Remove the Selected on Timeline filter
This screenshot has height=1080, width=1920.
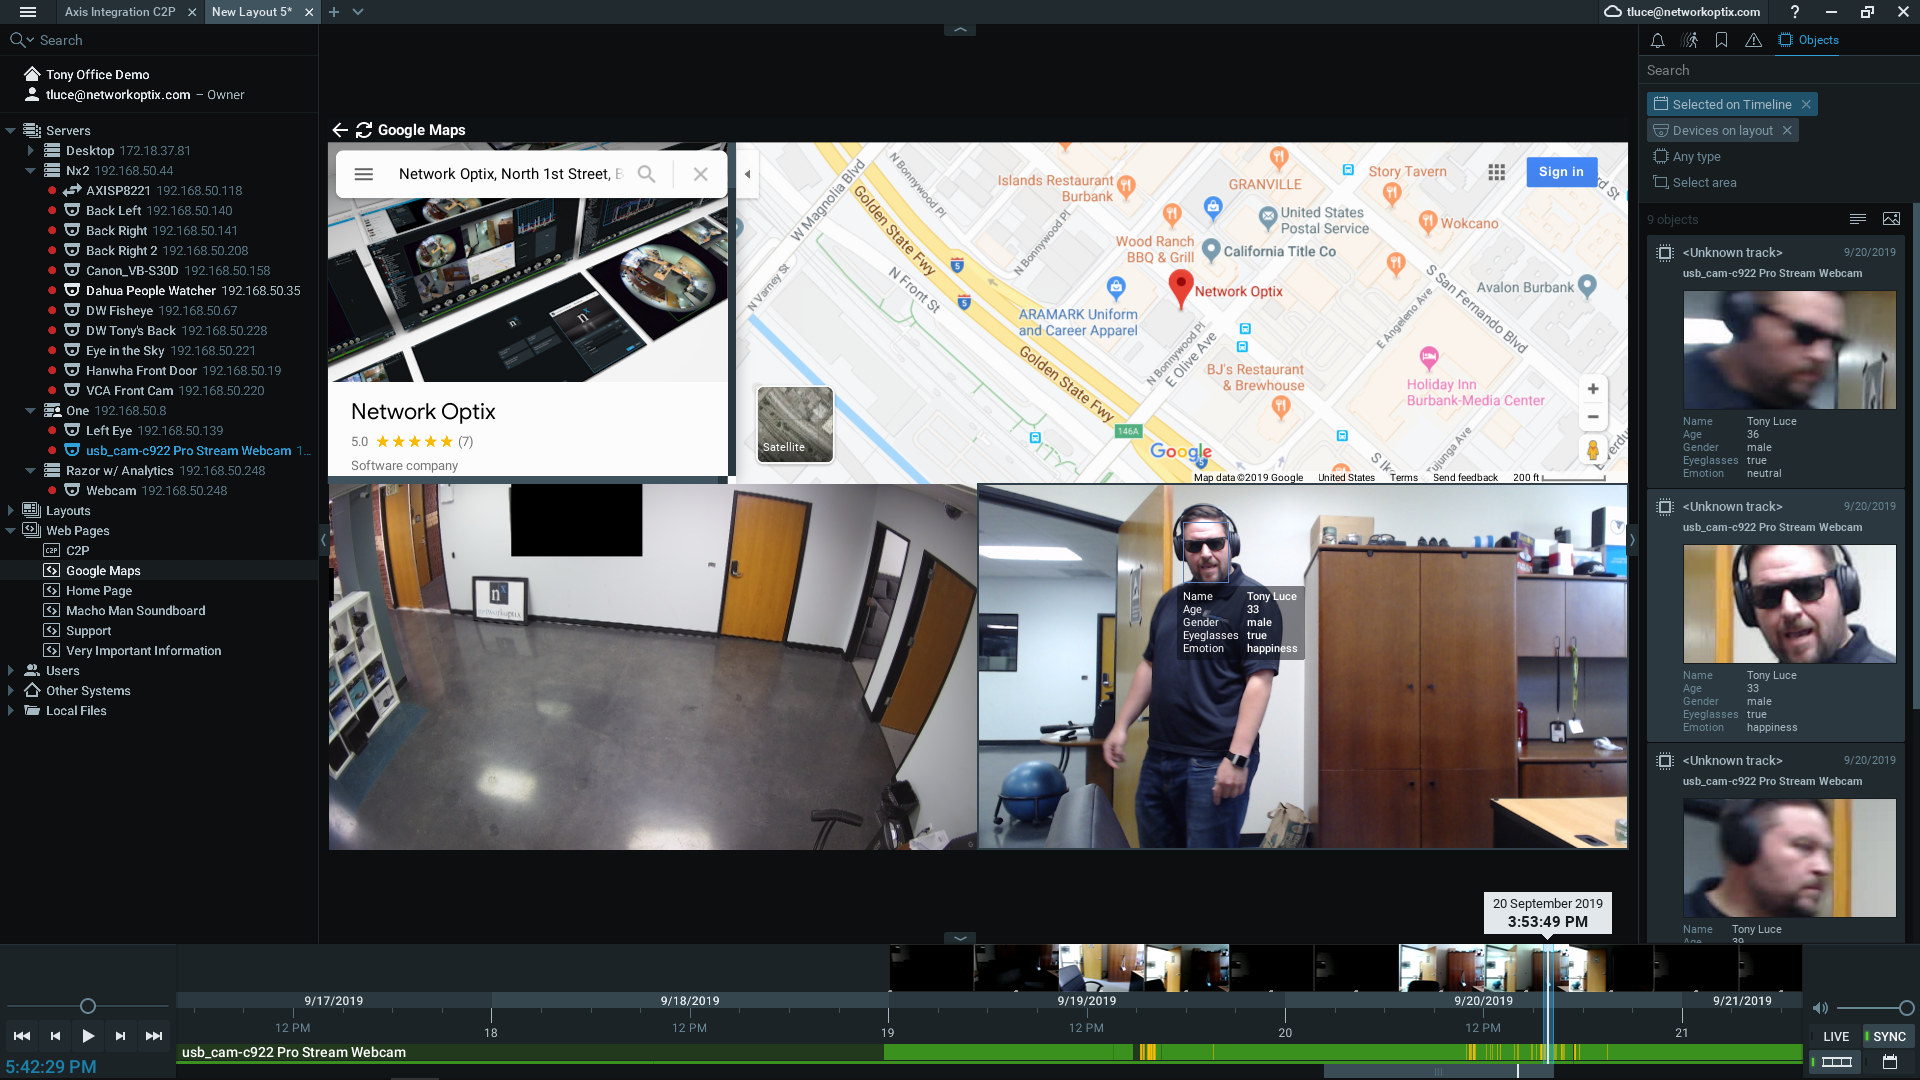1806,104
